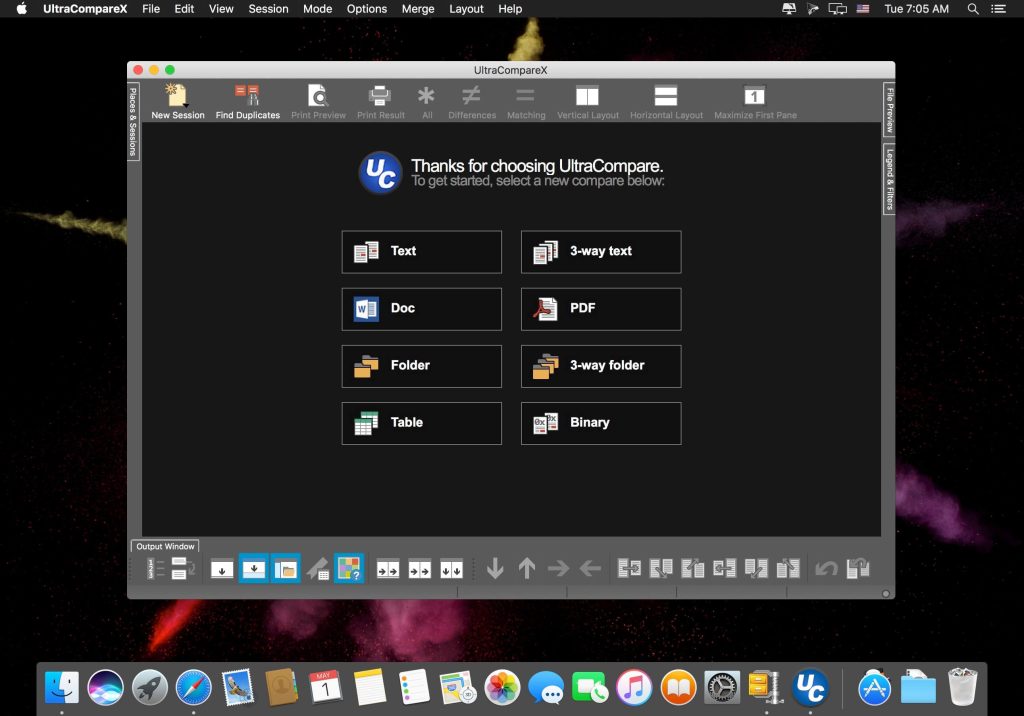Click the Vertical Layout icon

(587, 96)
